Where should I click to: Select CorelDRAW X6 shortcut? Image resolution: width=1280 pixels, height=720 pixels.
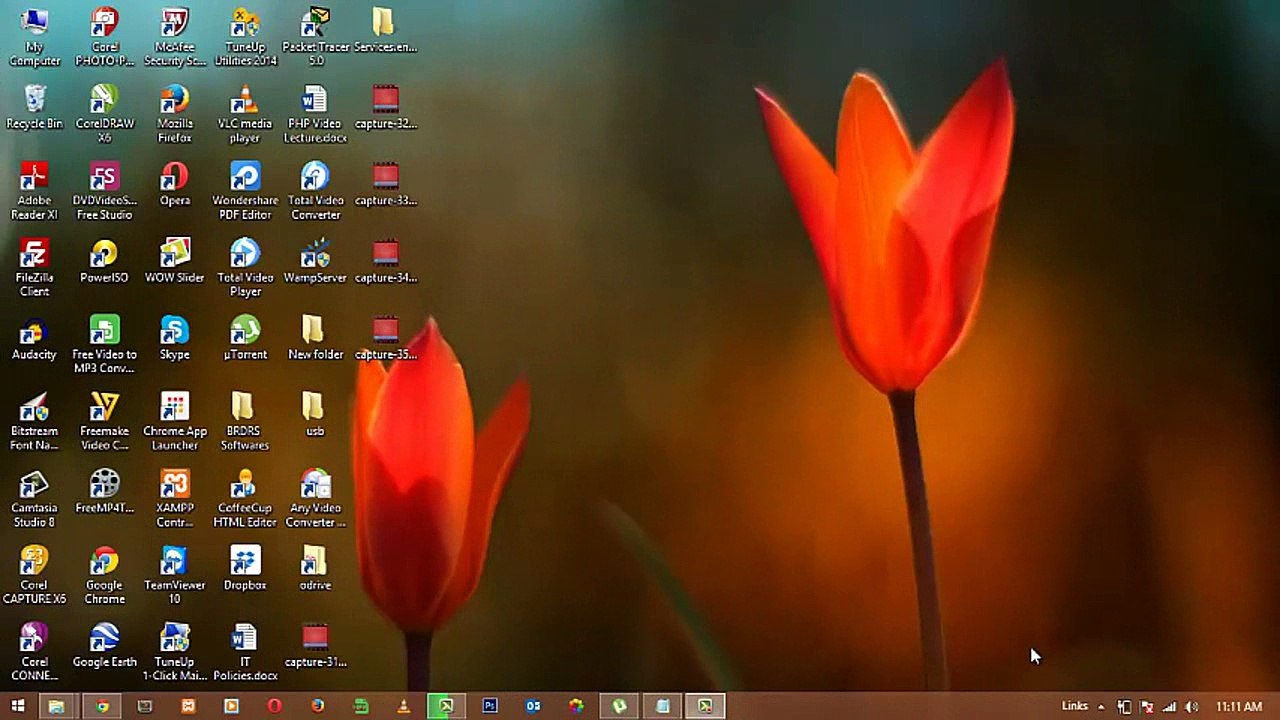(104, 114)
